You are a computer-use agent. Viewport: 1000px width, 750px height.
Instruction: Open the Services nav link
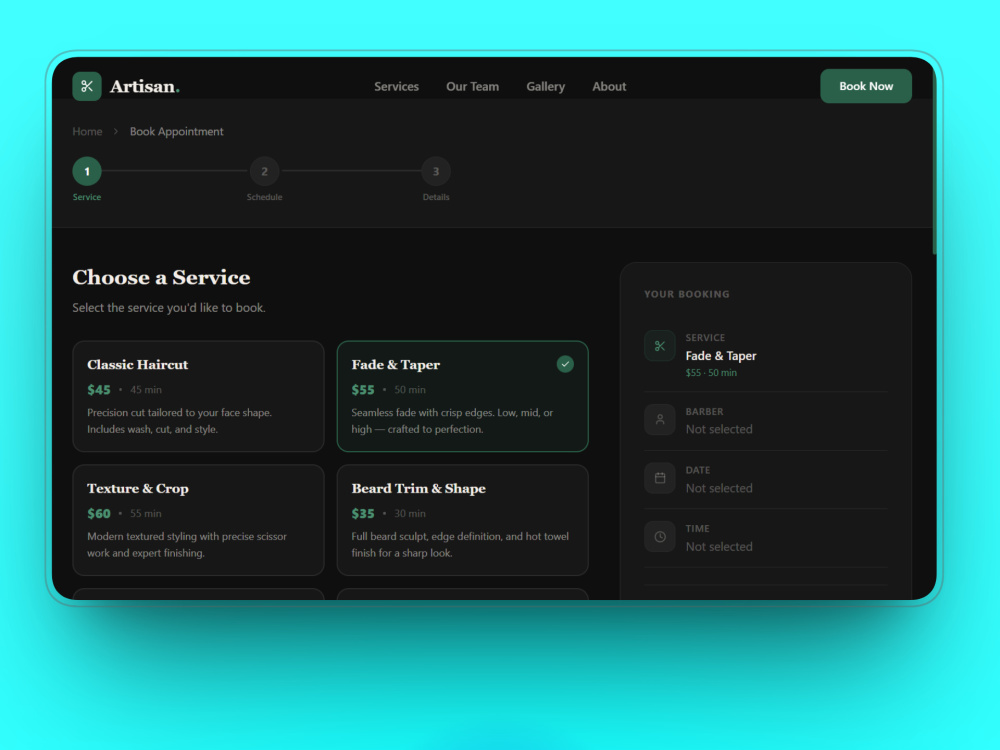click(396, 86)
